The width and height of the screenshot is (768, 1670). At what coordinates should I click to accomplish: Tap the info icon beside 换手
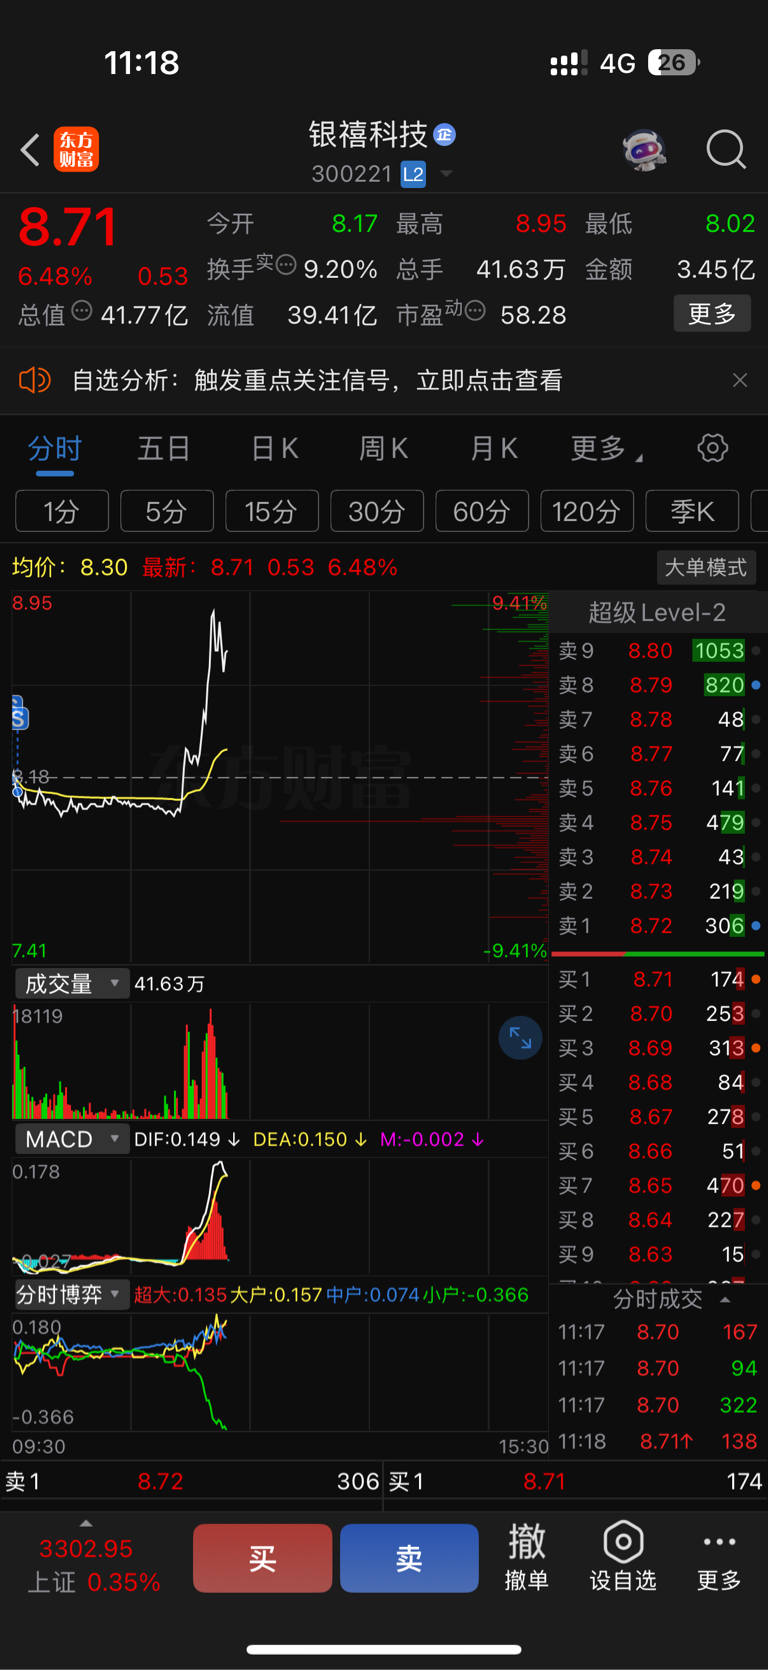pos(286,265)
